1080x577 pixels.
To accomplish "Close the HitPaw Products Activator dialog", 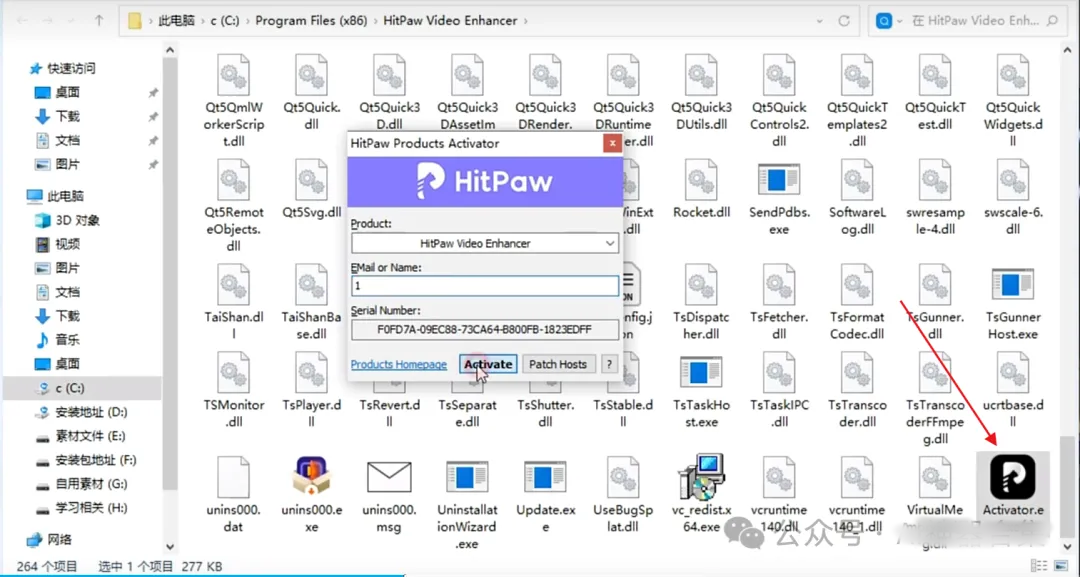I will click(612, 143).
